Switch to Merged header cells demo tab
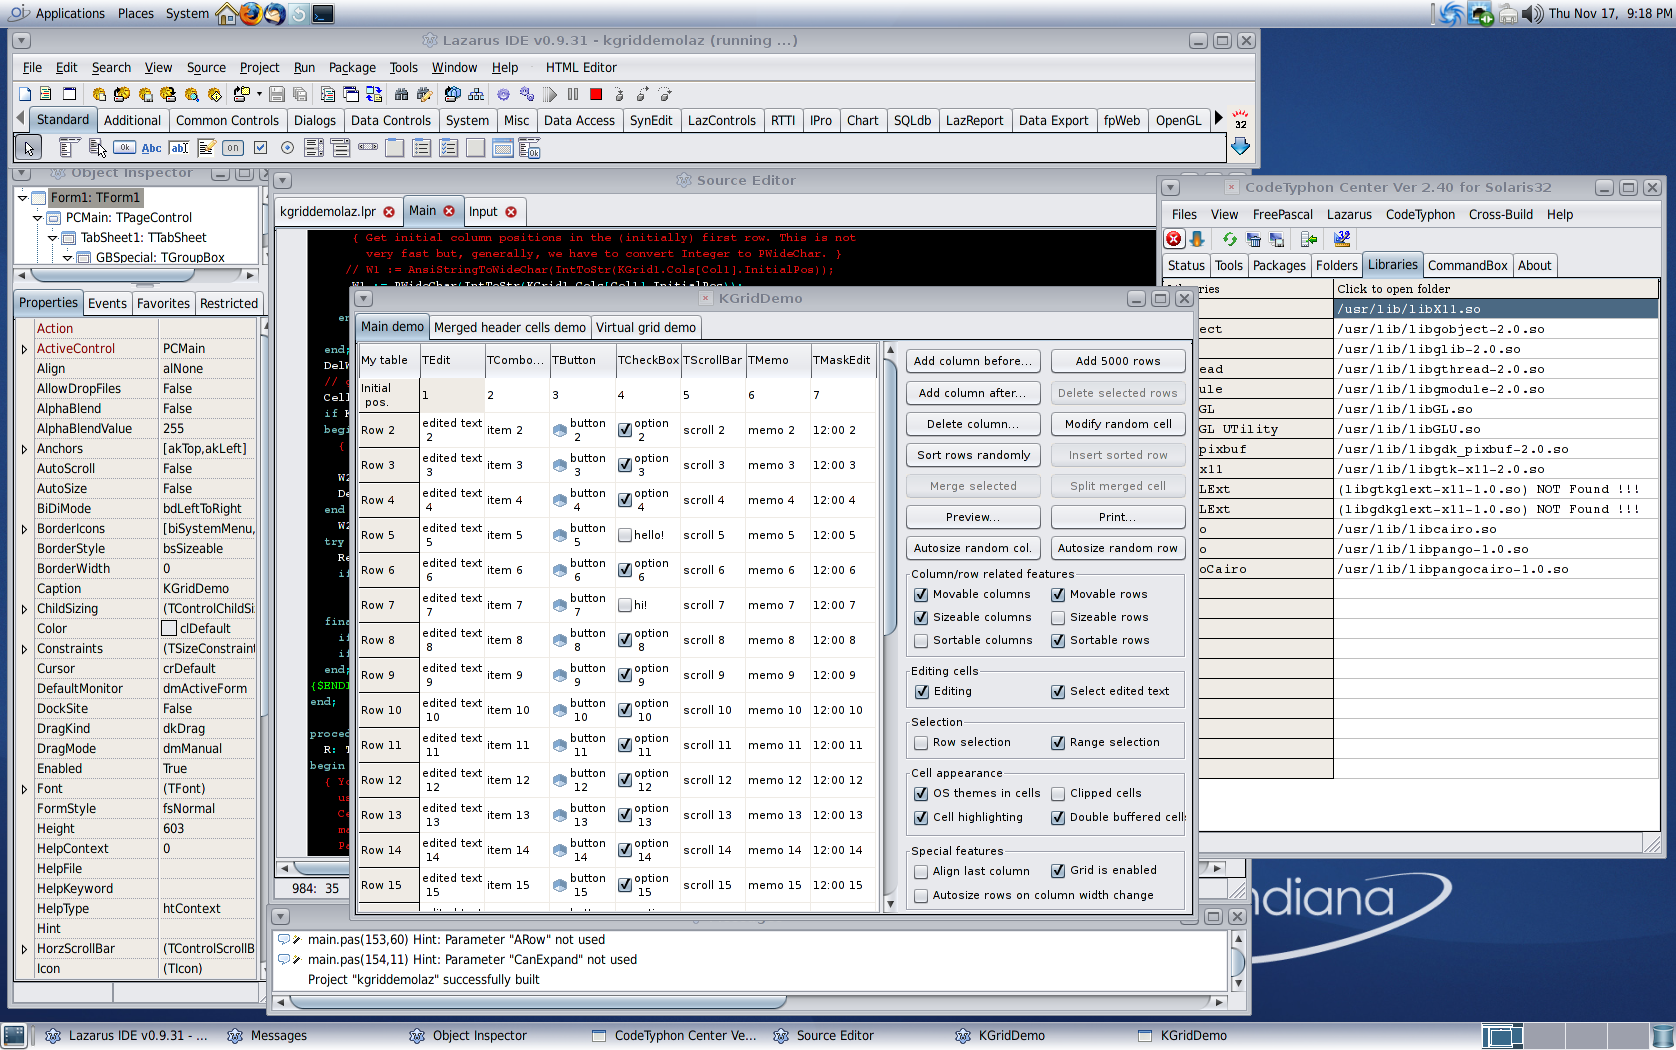This screenshot has height=1050, width=1676. click(510, 327)
